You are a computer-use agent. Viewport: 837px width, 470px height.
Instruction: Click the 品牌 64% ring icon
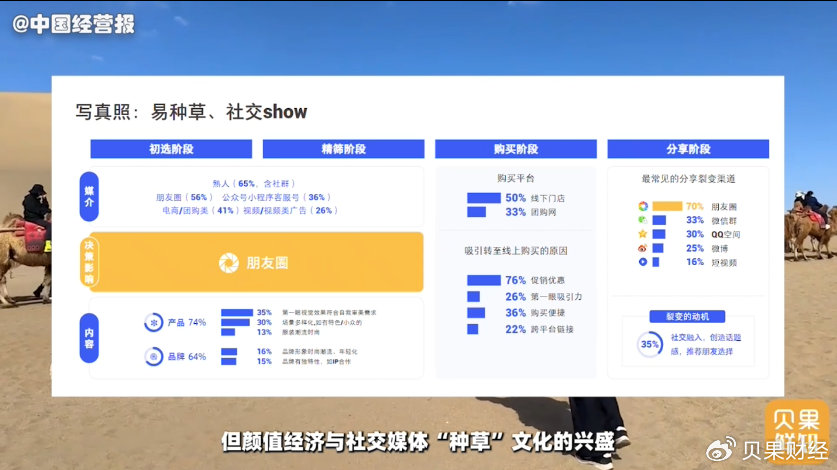coord(154,356)
